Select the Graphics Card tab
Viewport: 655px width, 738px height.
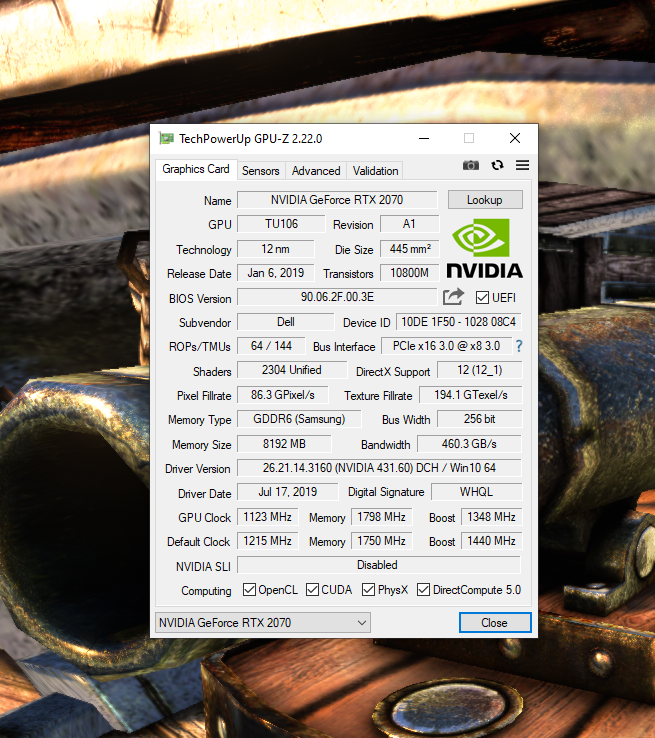[x=196, y=170]
